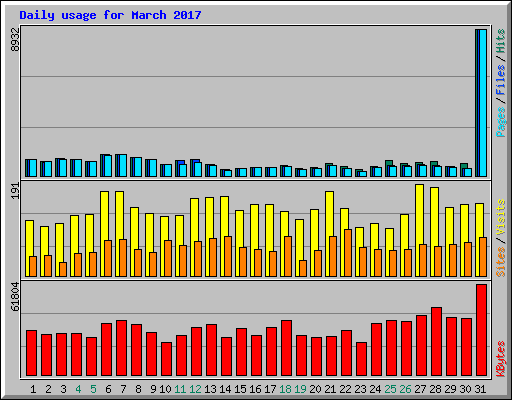Click day 7 on the x-axis
The width and height of the screenshot is (512, 400).
click(x=123, y=389)
